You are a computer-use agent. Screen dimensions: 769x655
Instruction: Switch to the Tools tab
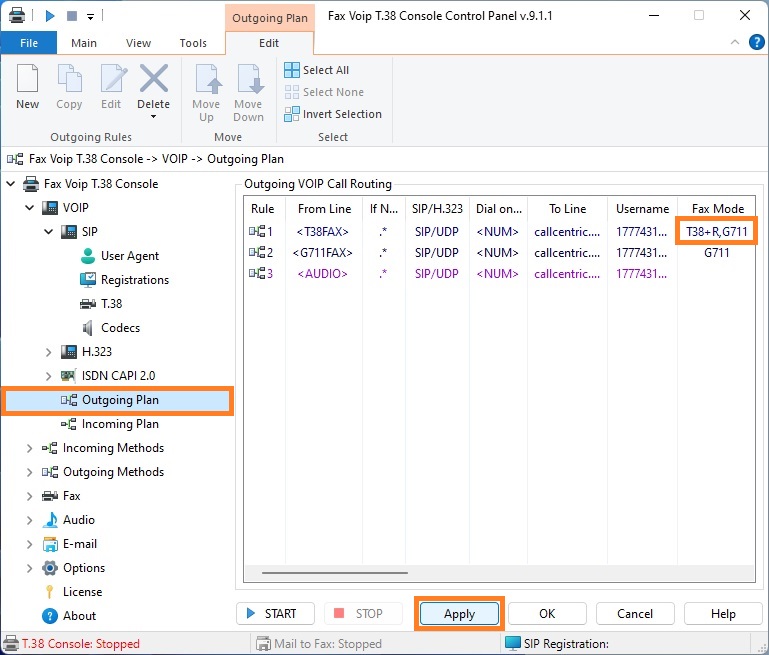[x=193, y=43]
